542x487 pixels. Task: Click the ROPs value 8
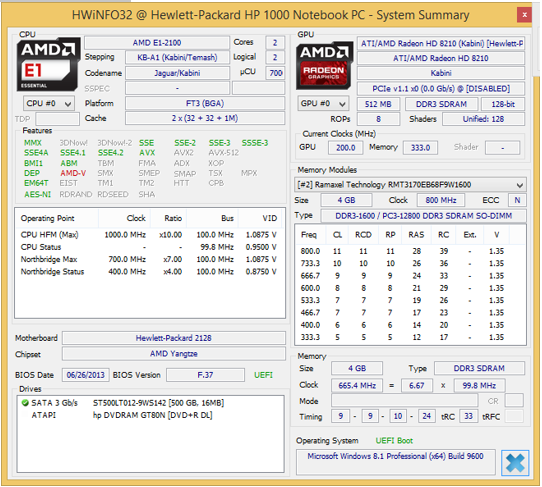(378, 119)
